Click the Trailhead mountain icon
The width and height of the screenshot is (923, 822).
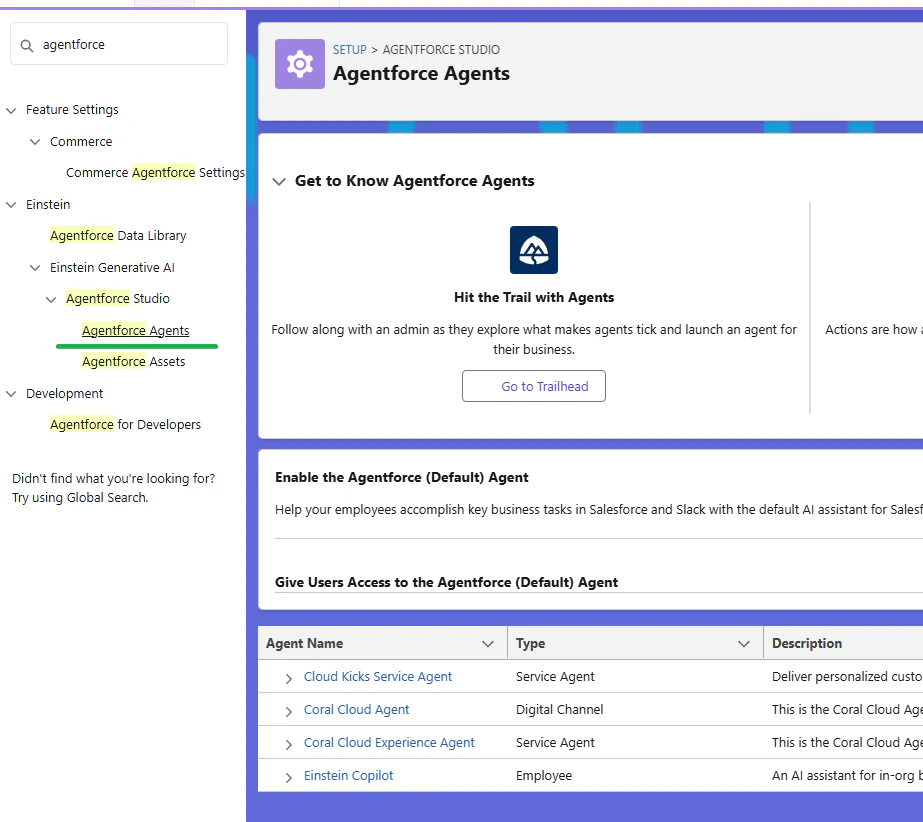[533, 250]
